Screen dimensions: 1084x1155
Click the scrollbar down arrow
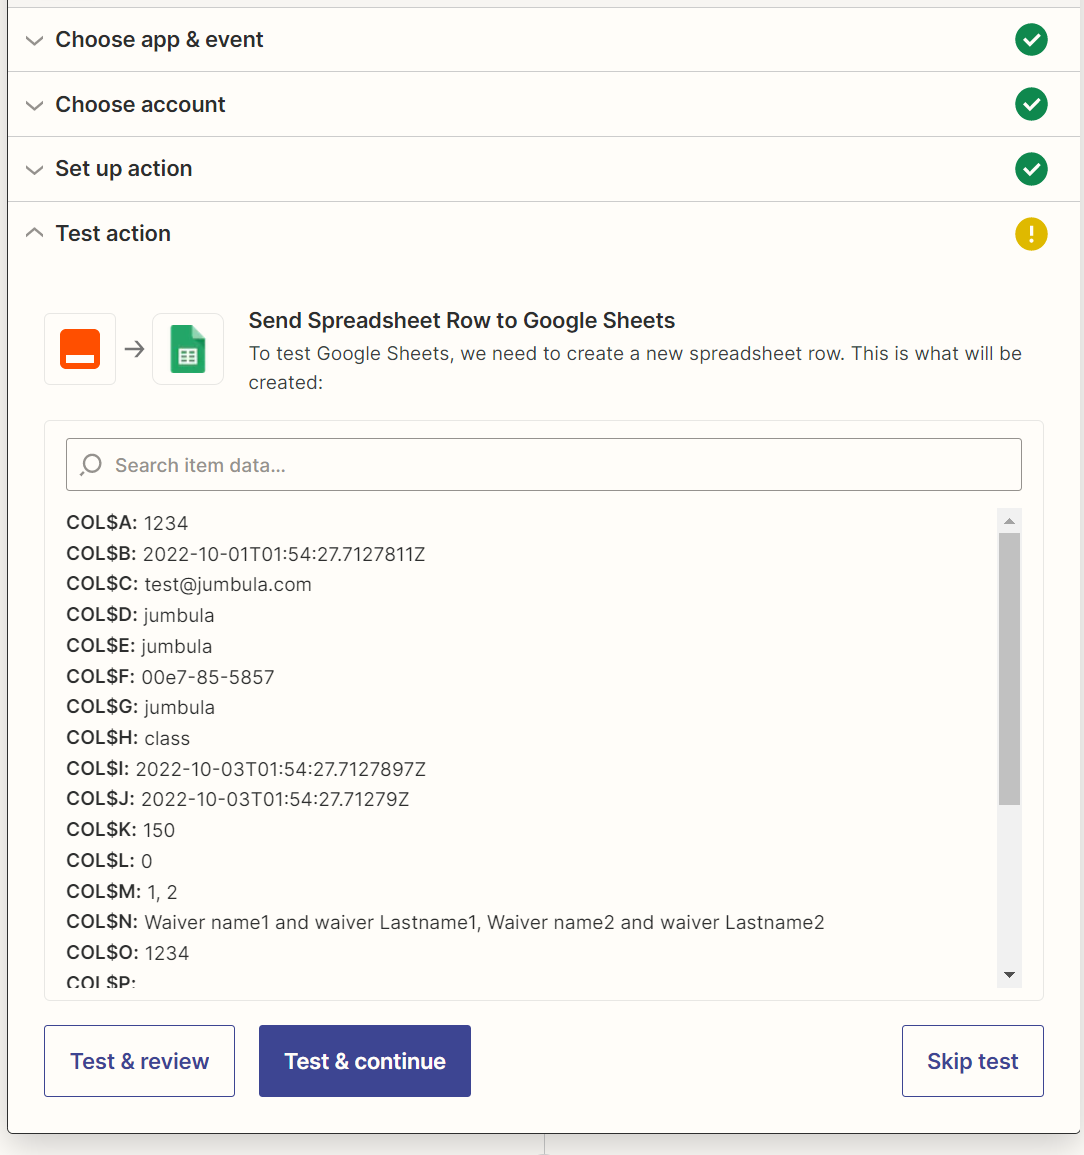[x=1009, y=975]
